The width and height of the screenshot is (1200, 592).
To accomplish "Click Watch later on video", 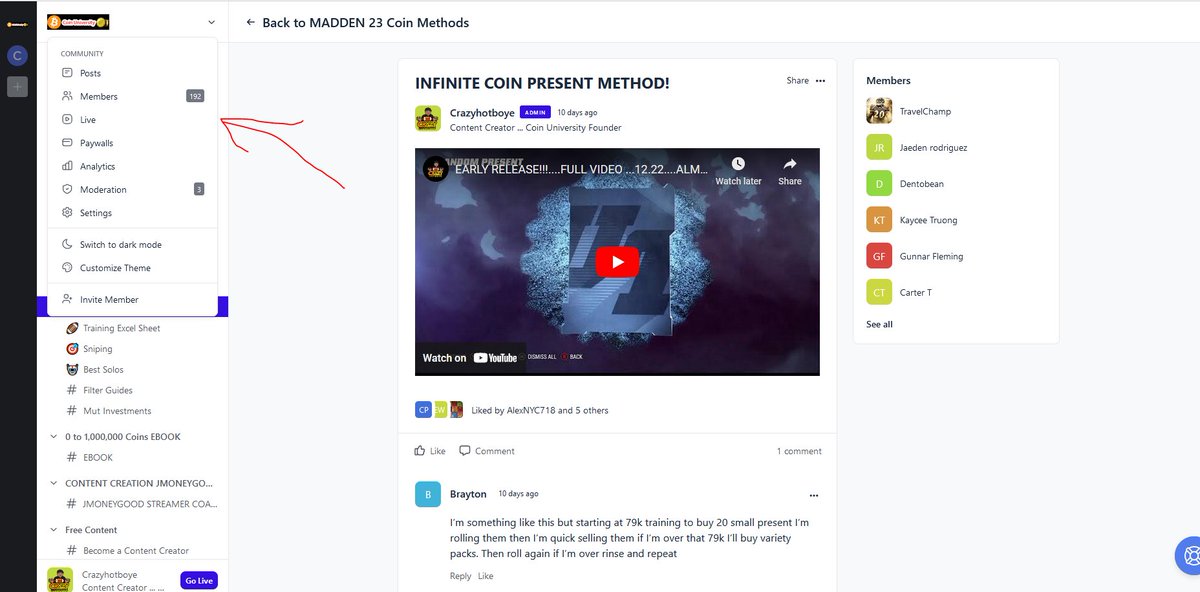I will 738,171.
